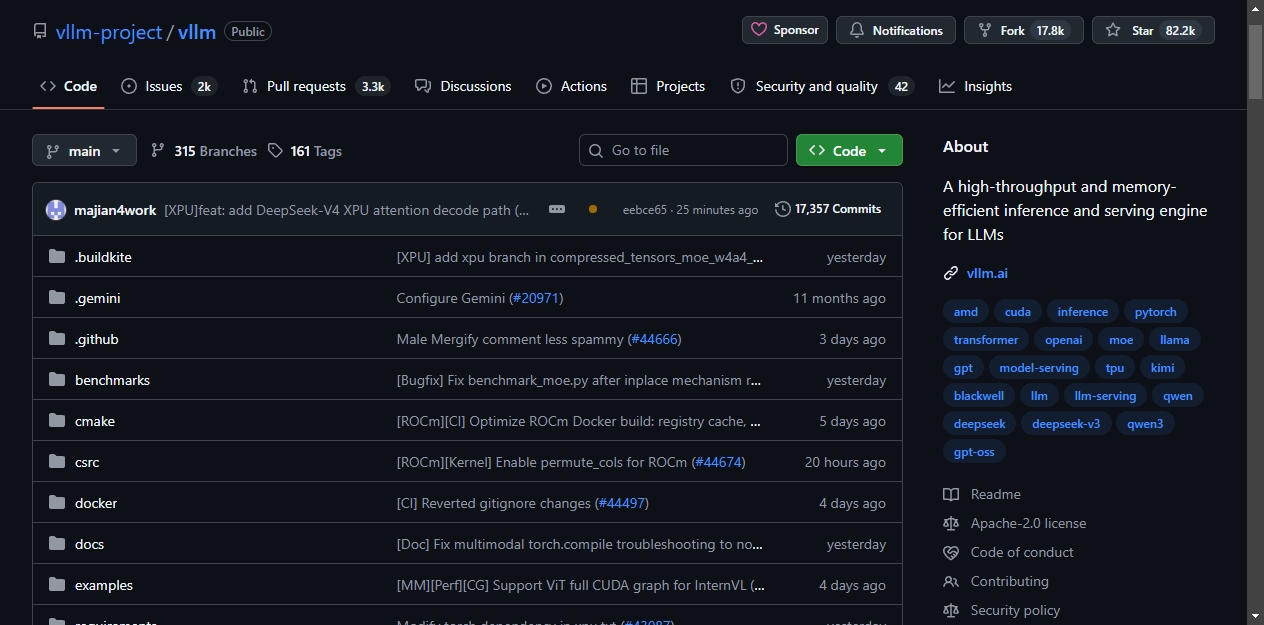Open commit message for docs folder
1264x625 pixels.
(x=580, y=544)
